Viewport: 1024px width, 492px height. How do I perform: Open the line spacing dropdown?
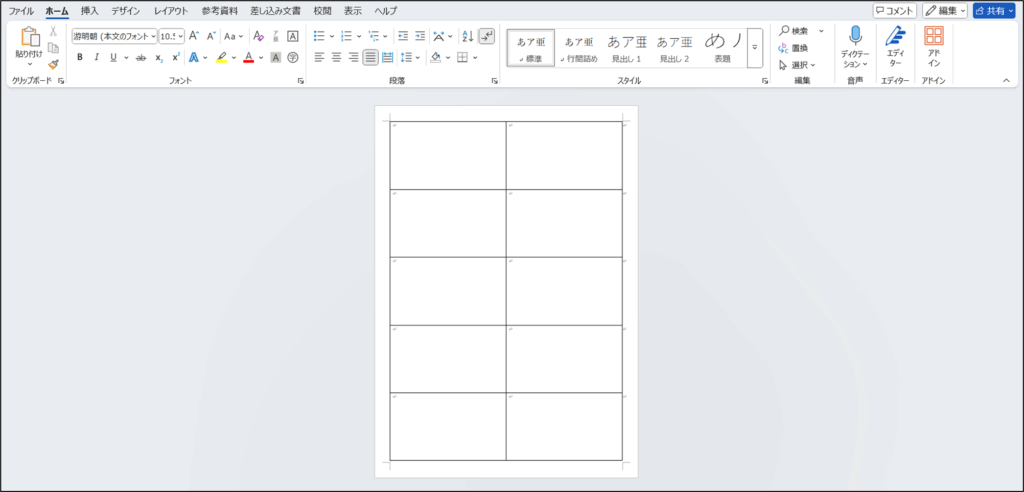pos(410,57)
